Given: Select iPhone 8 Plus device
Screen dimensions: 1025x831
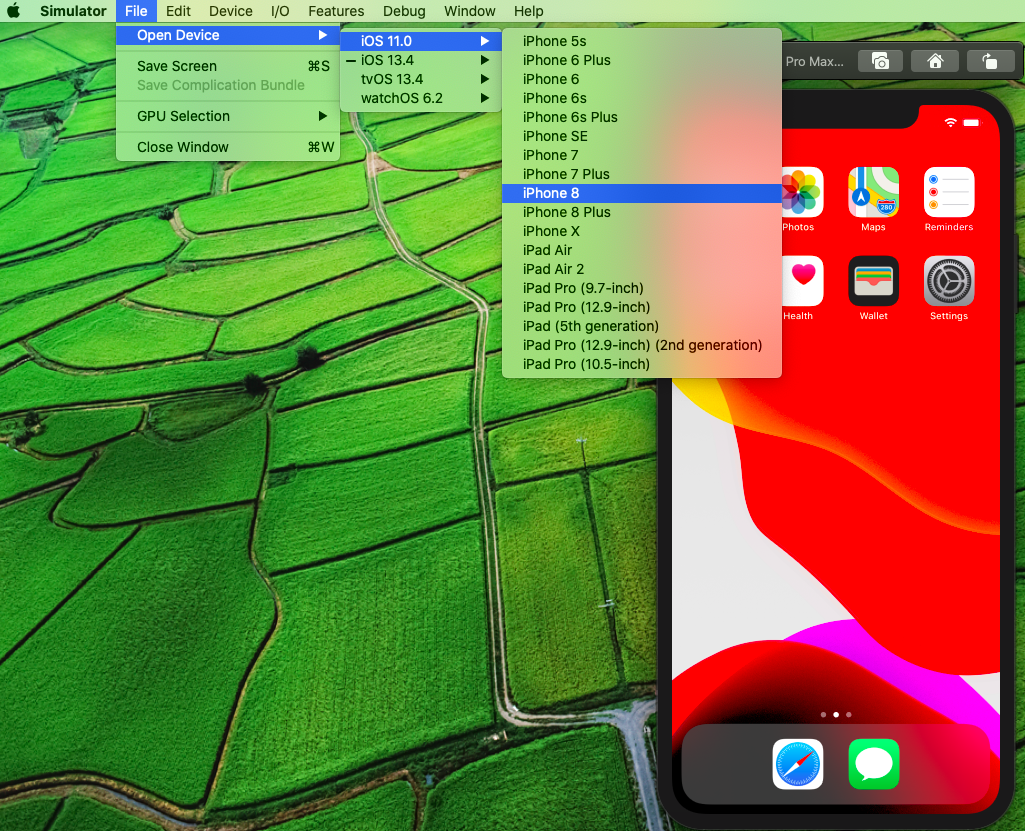Looking at the screenshot, I should point(641,212).
